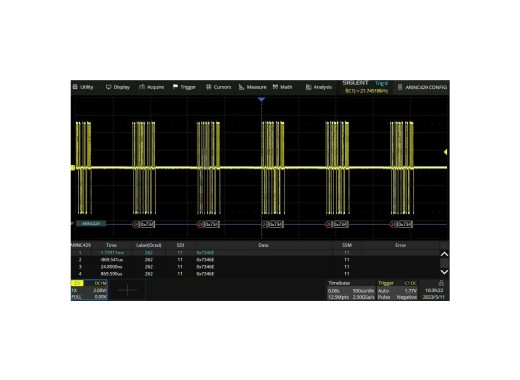
Task: Click the 2023/5/11 date readout
Action: [433, 297]
